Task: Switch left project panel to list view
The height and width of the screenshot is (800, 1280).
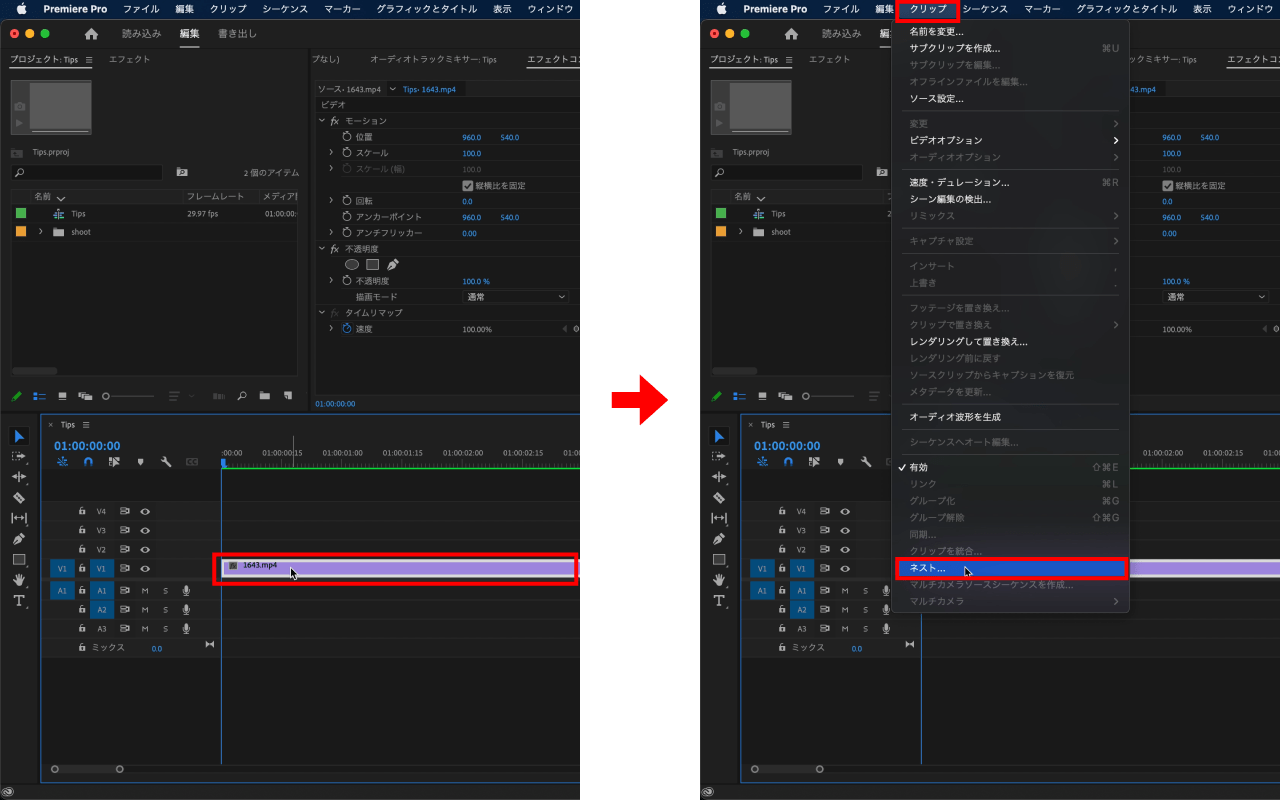Action: point(40,396)
